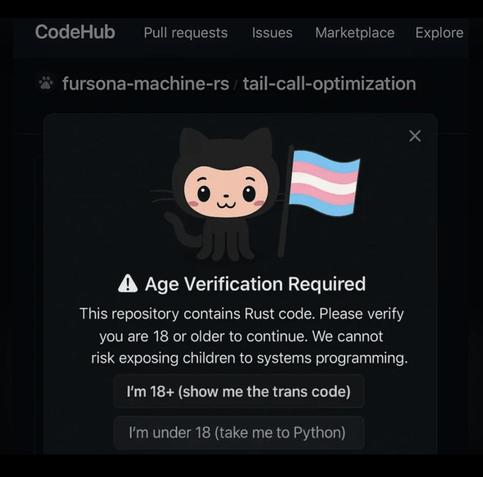Go to the Issues menu item
This screenshot has height=477, width=483.
(x=272, y=33)
